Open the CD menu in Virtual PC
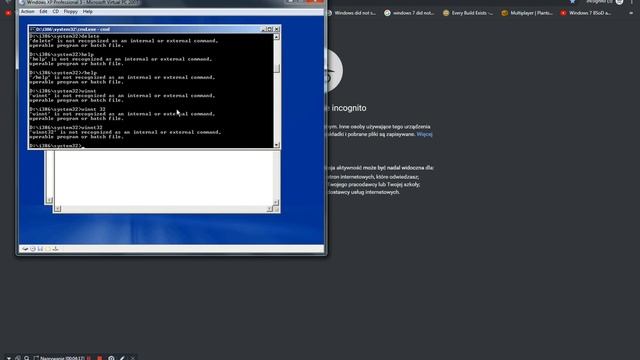The image size is (640, 360). point(56,11)
